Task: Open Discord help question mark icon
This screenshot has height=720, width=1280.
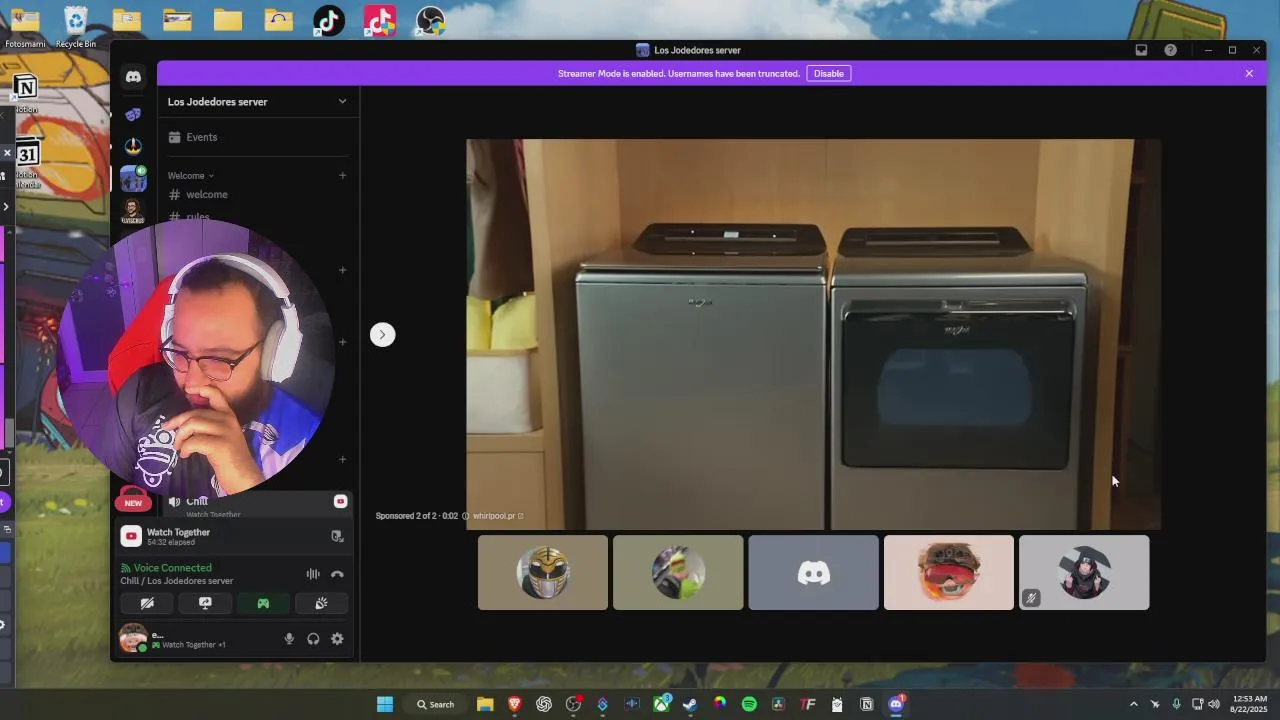Action: (1170, 50)
